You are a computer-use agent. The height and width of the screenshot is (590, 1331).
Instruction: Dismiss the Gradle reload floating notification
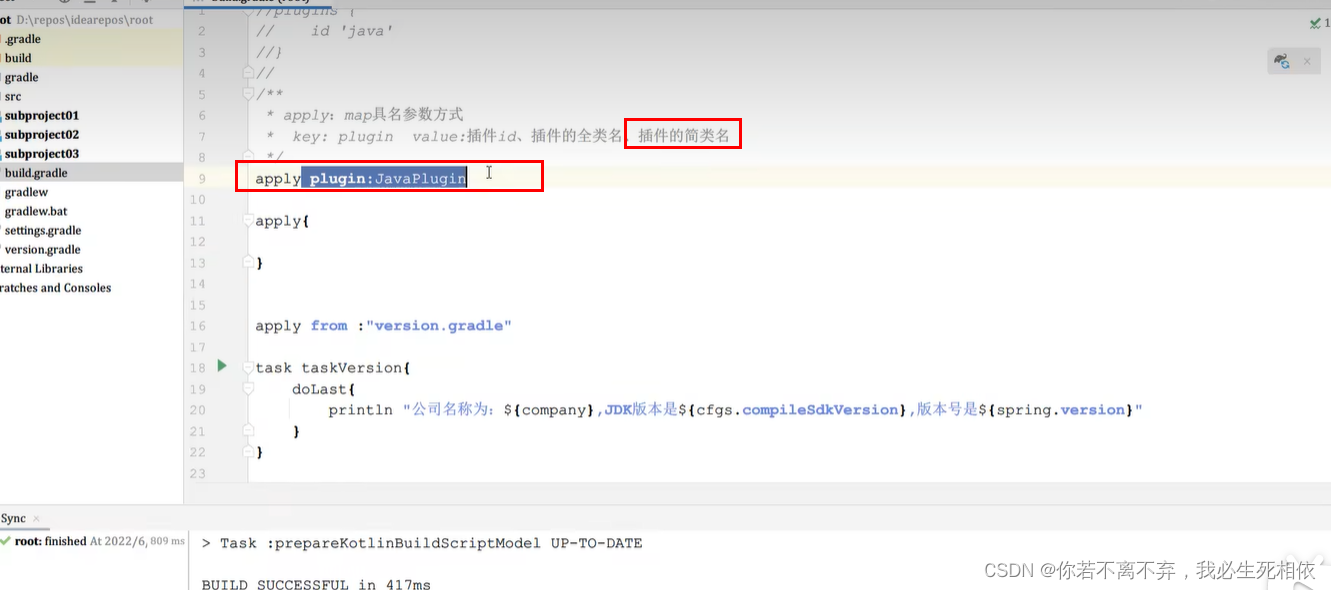[1306, 62]
